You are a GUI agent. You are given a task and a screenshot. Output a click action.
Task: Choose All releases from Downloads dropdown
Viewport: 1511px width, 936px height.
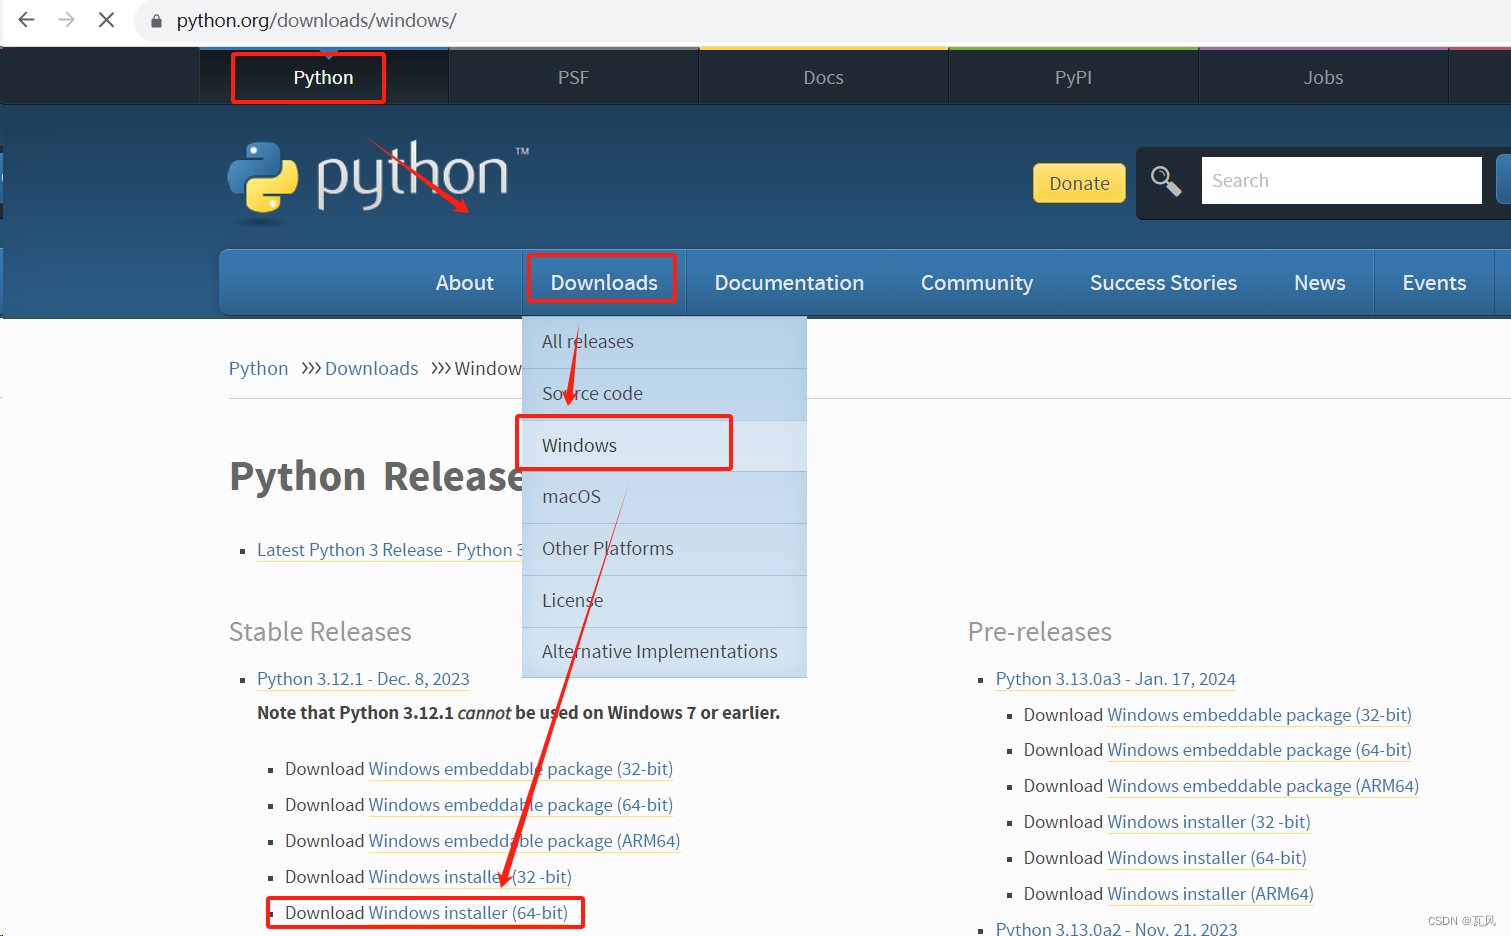(x=664, y=342)
